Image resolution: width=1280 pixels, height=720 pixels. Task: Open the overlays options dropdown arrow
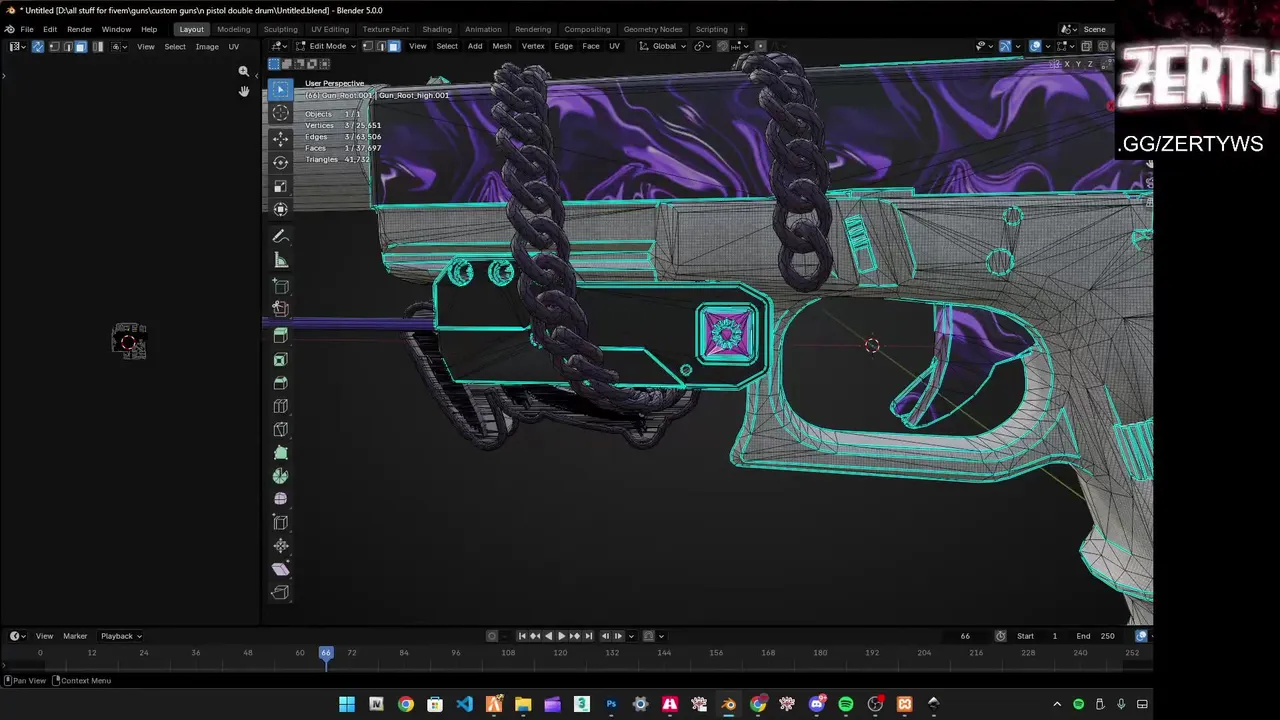pos(1047,46)
